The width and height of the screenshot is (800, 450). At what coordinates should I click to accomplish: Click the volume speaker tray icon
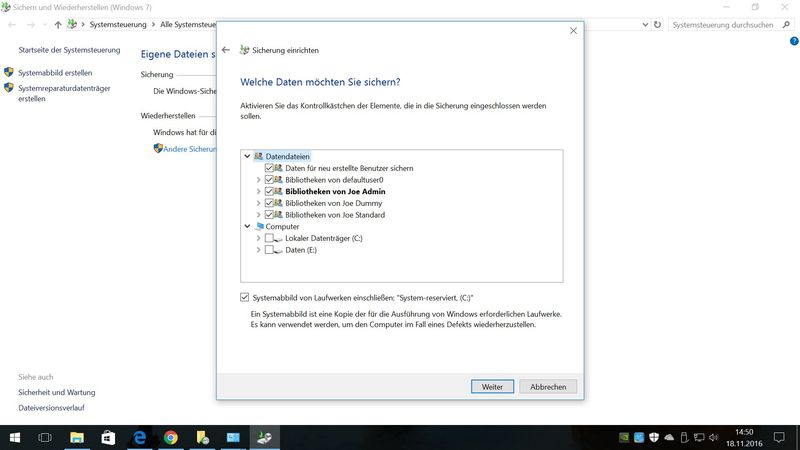coord(714,437)
